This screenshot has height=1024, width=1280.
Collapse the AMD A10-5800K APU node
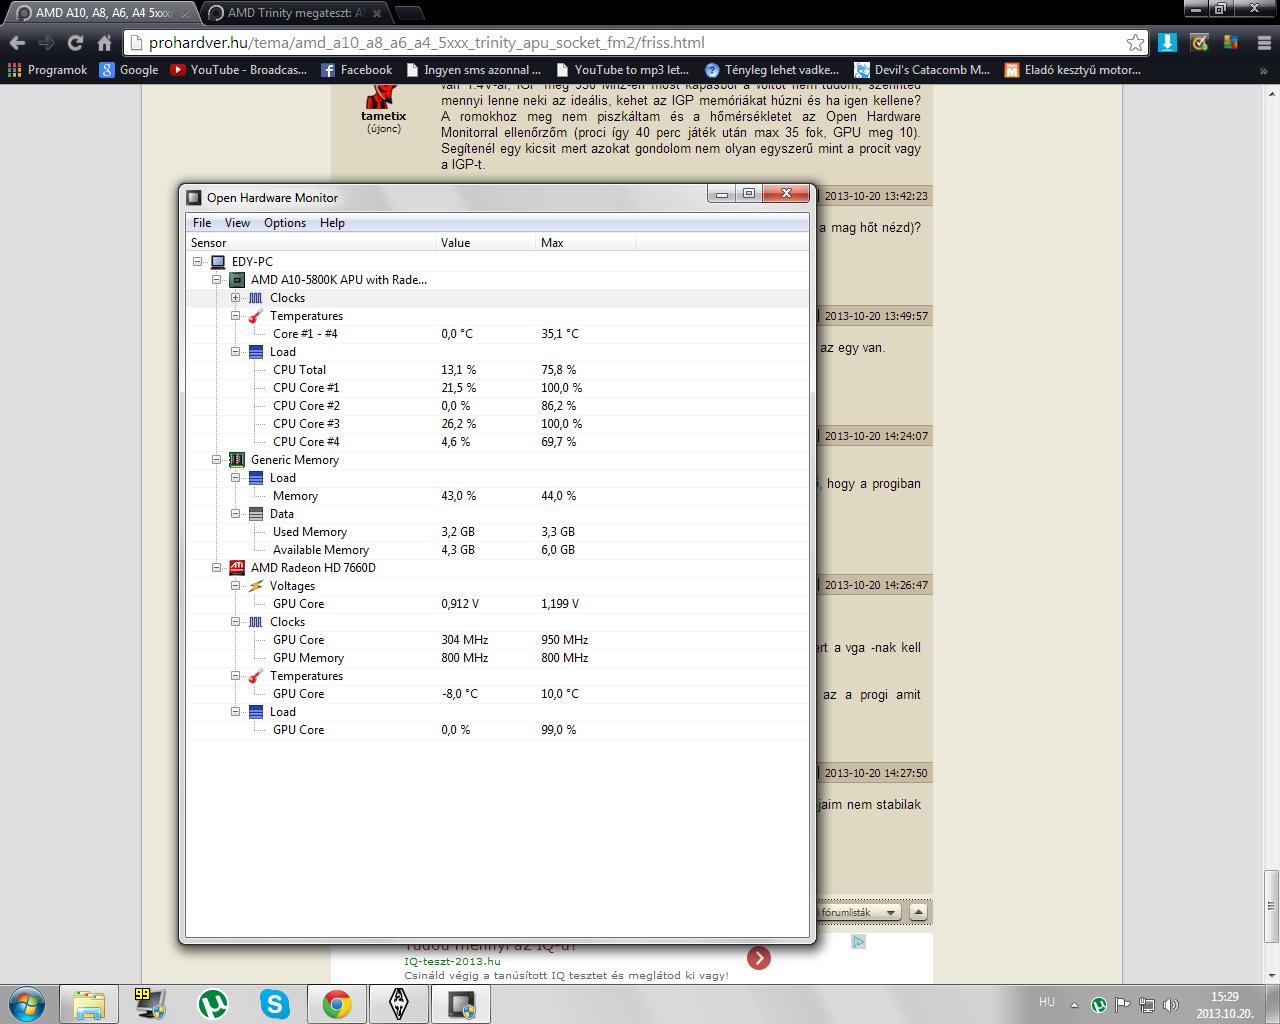coord(217,280)
